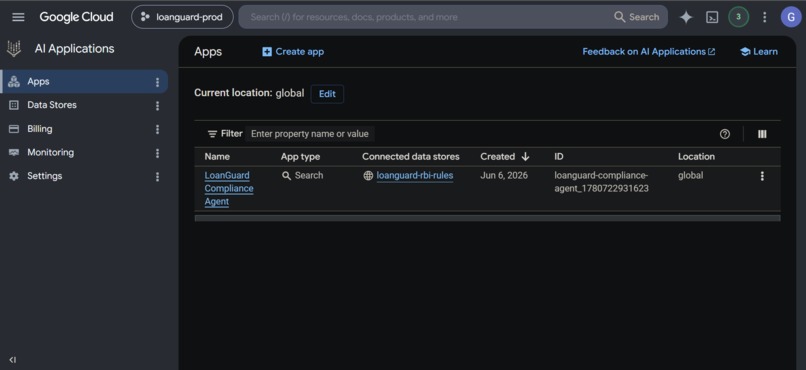Open Data Stores in the sidebar
The width and height of the screenshot is (806, 370).
tap(51, 105)
